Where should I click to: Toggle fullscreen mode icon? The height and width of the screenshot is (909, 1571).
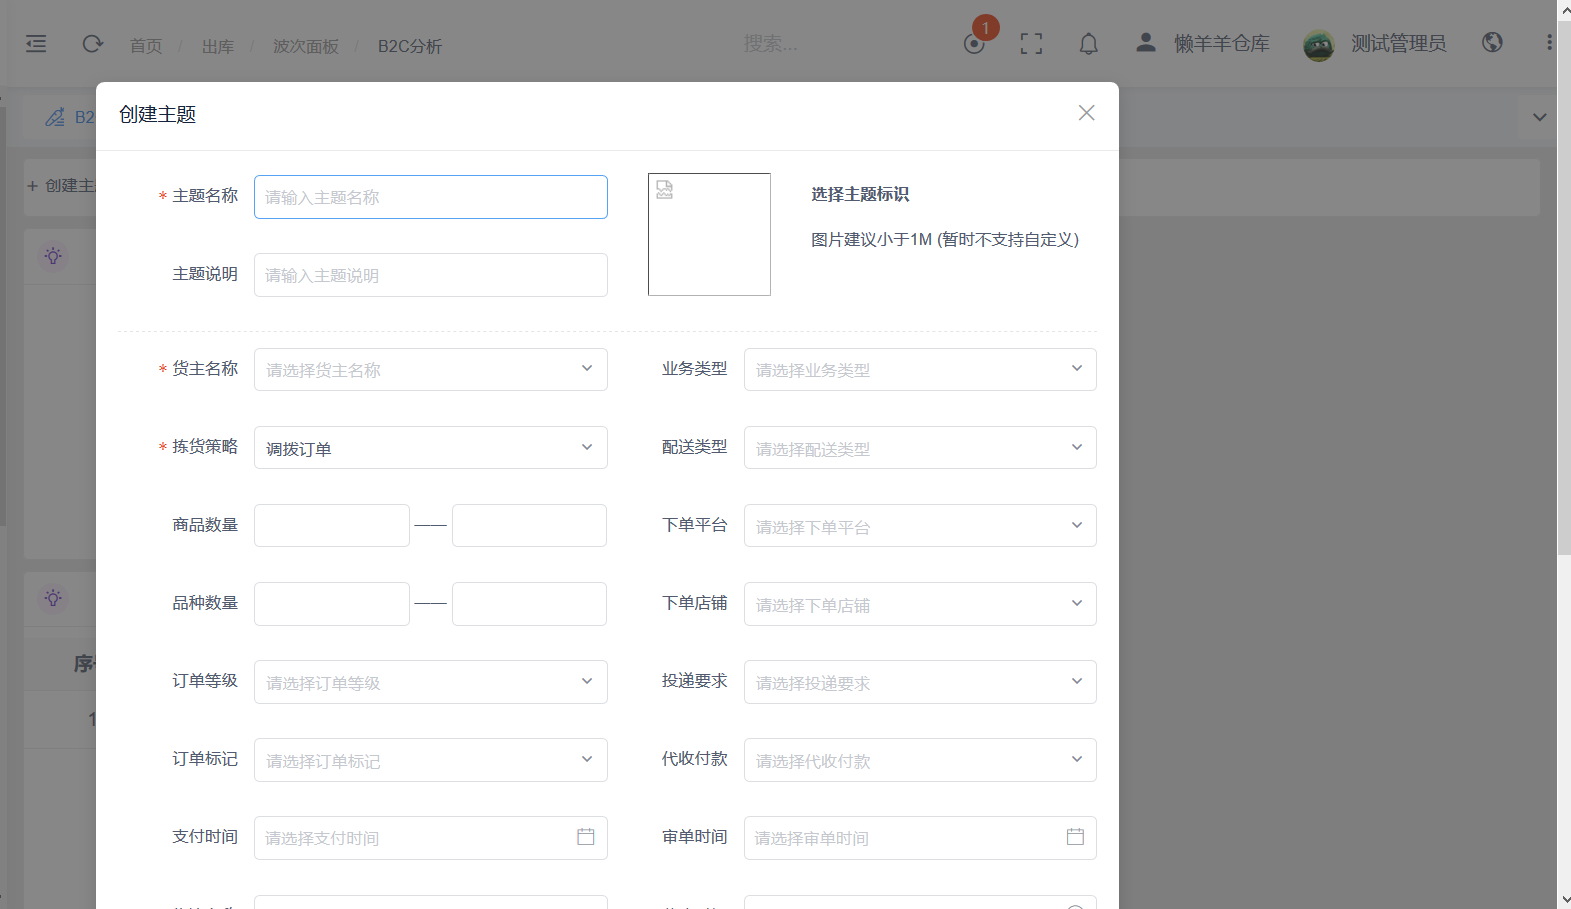tap(1031, 44)
